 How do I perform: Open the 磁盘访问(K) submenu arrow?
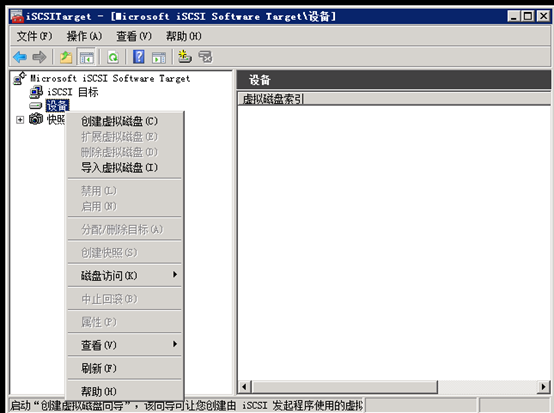pyautogui.click(x=175, y=275)
